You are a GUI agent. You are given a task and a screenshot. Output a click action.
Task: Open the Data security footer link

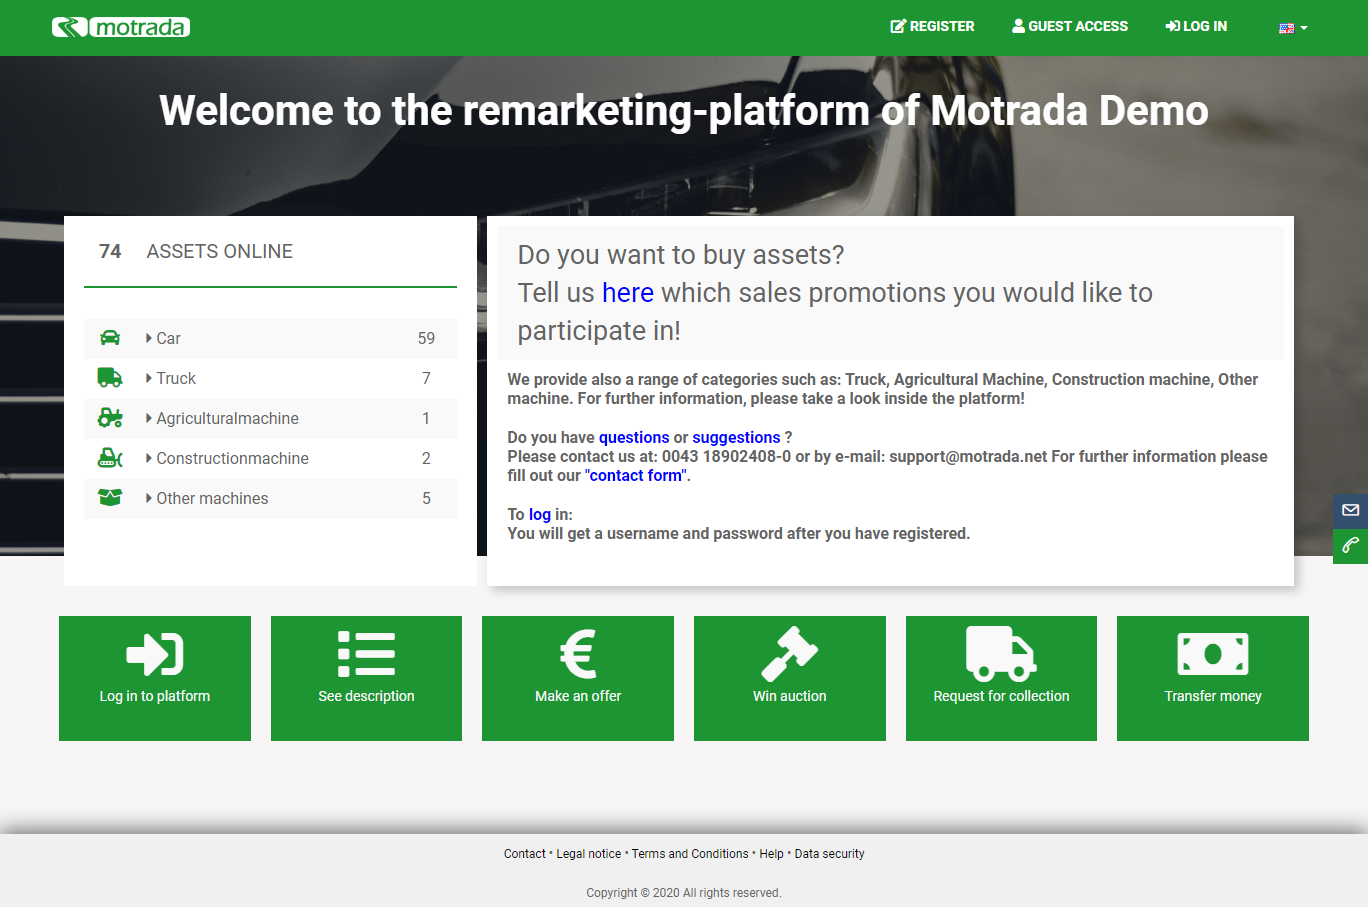tap(829, 854)
